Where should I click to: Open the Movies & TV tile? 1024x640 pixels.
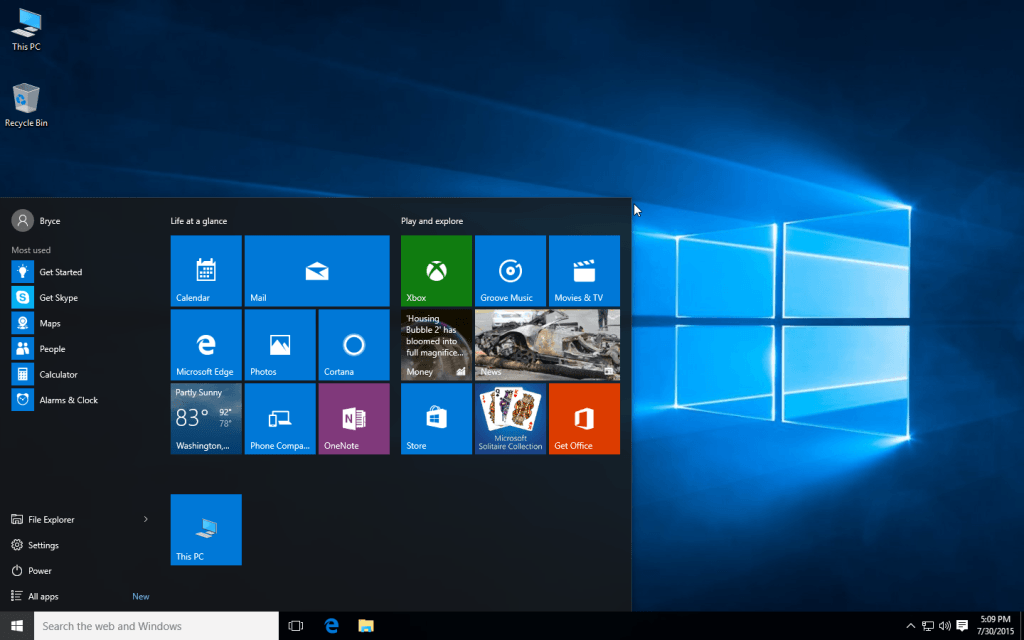point(584,270)
